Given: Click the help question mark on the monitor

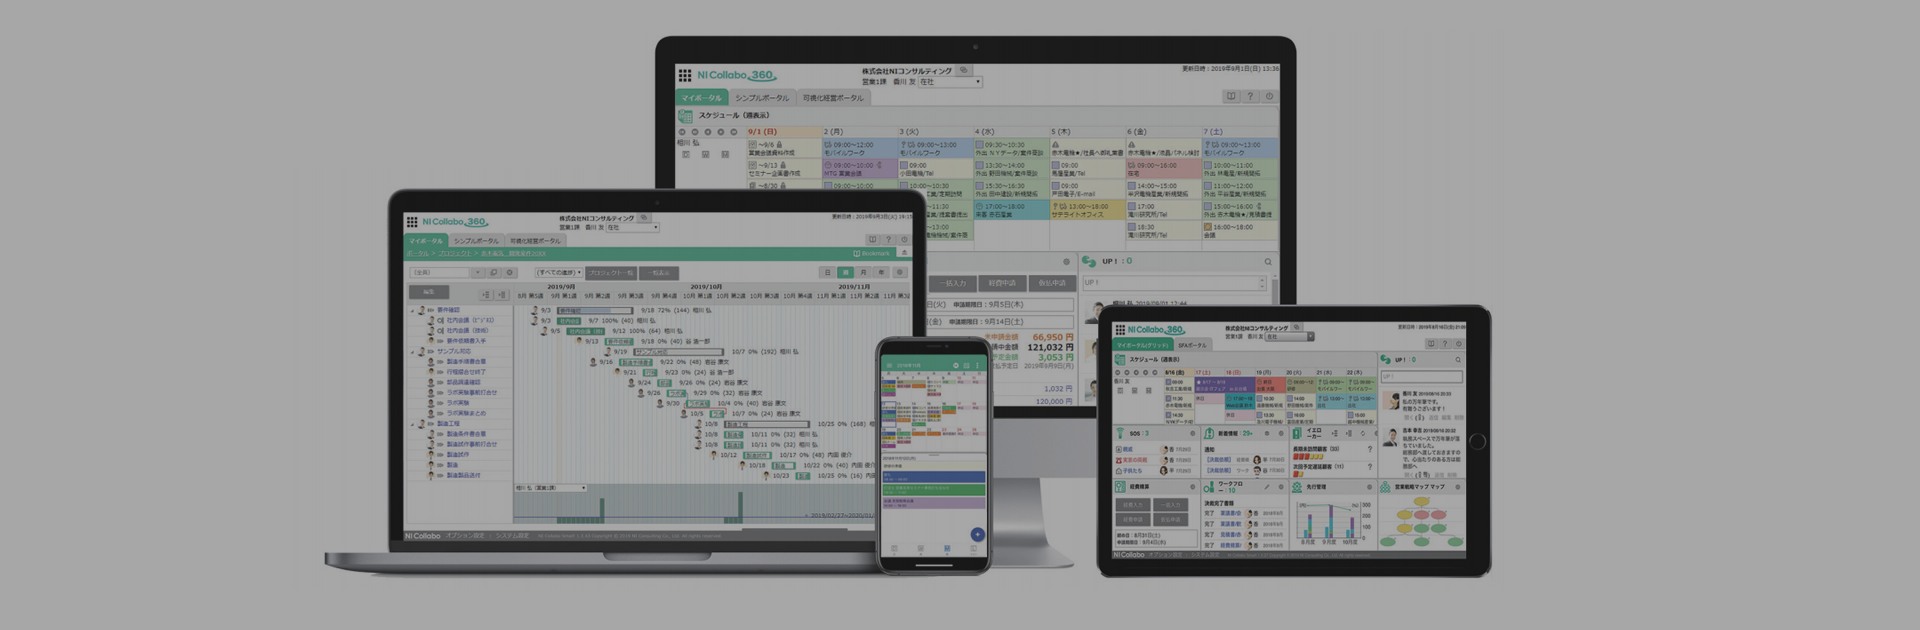Looking at the screenshot, I should coord(1250,97).
